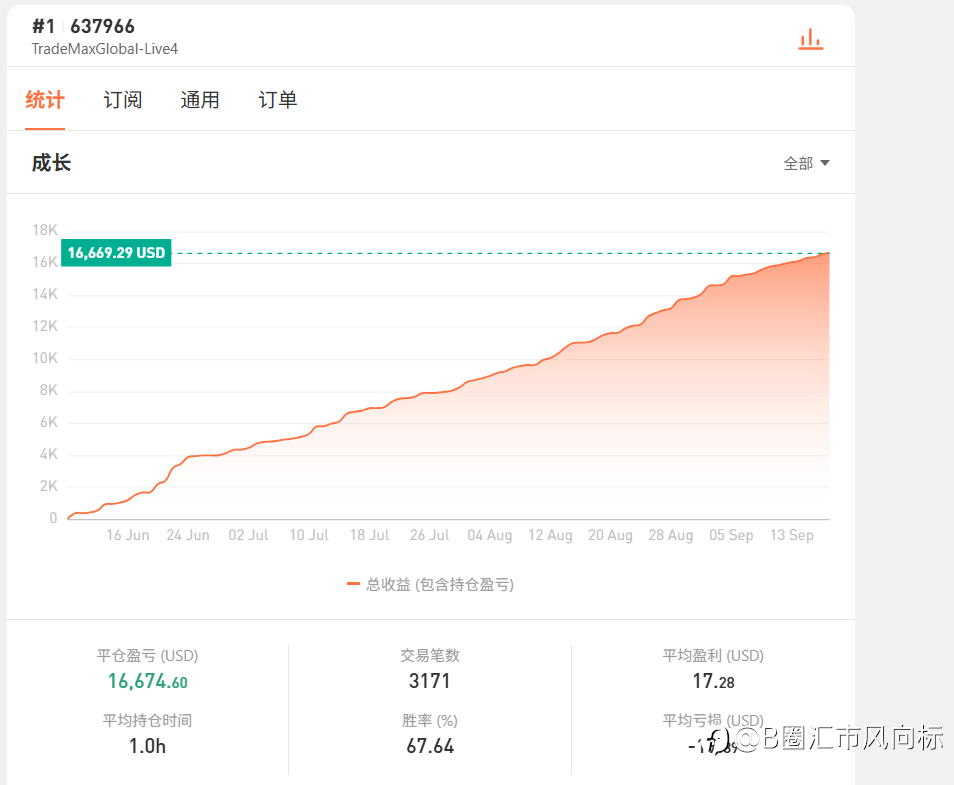Screen dimensions: 954x785
Task: Click the 平均持仓时间 value 1.0h
Action: (147, 746)
